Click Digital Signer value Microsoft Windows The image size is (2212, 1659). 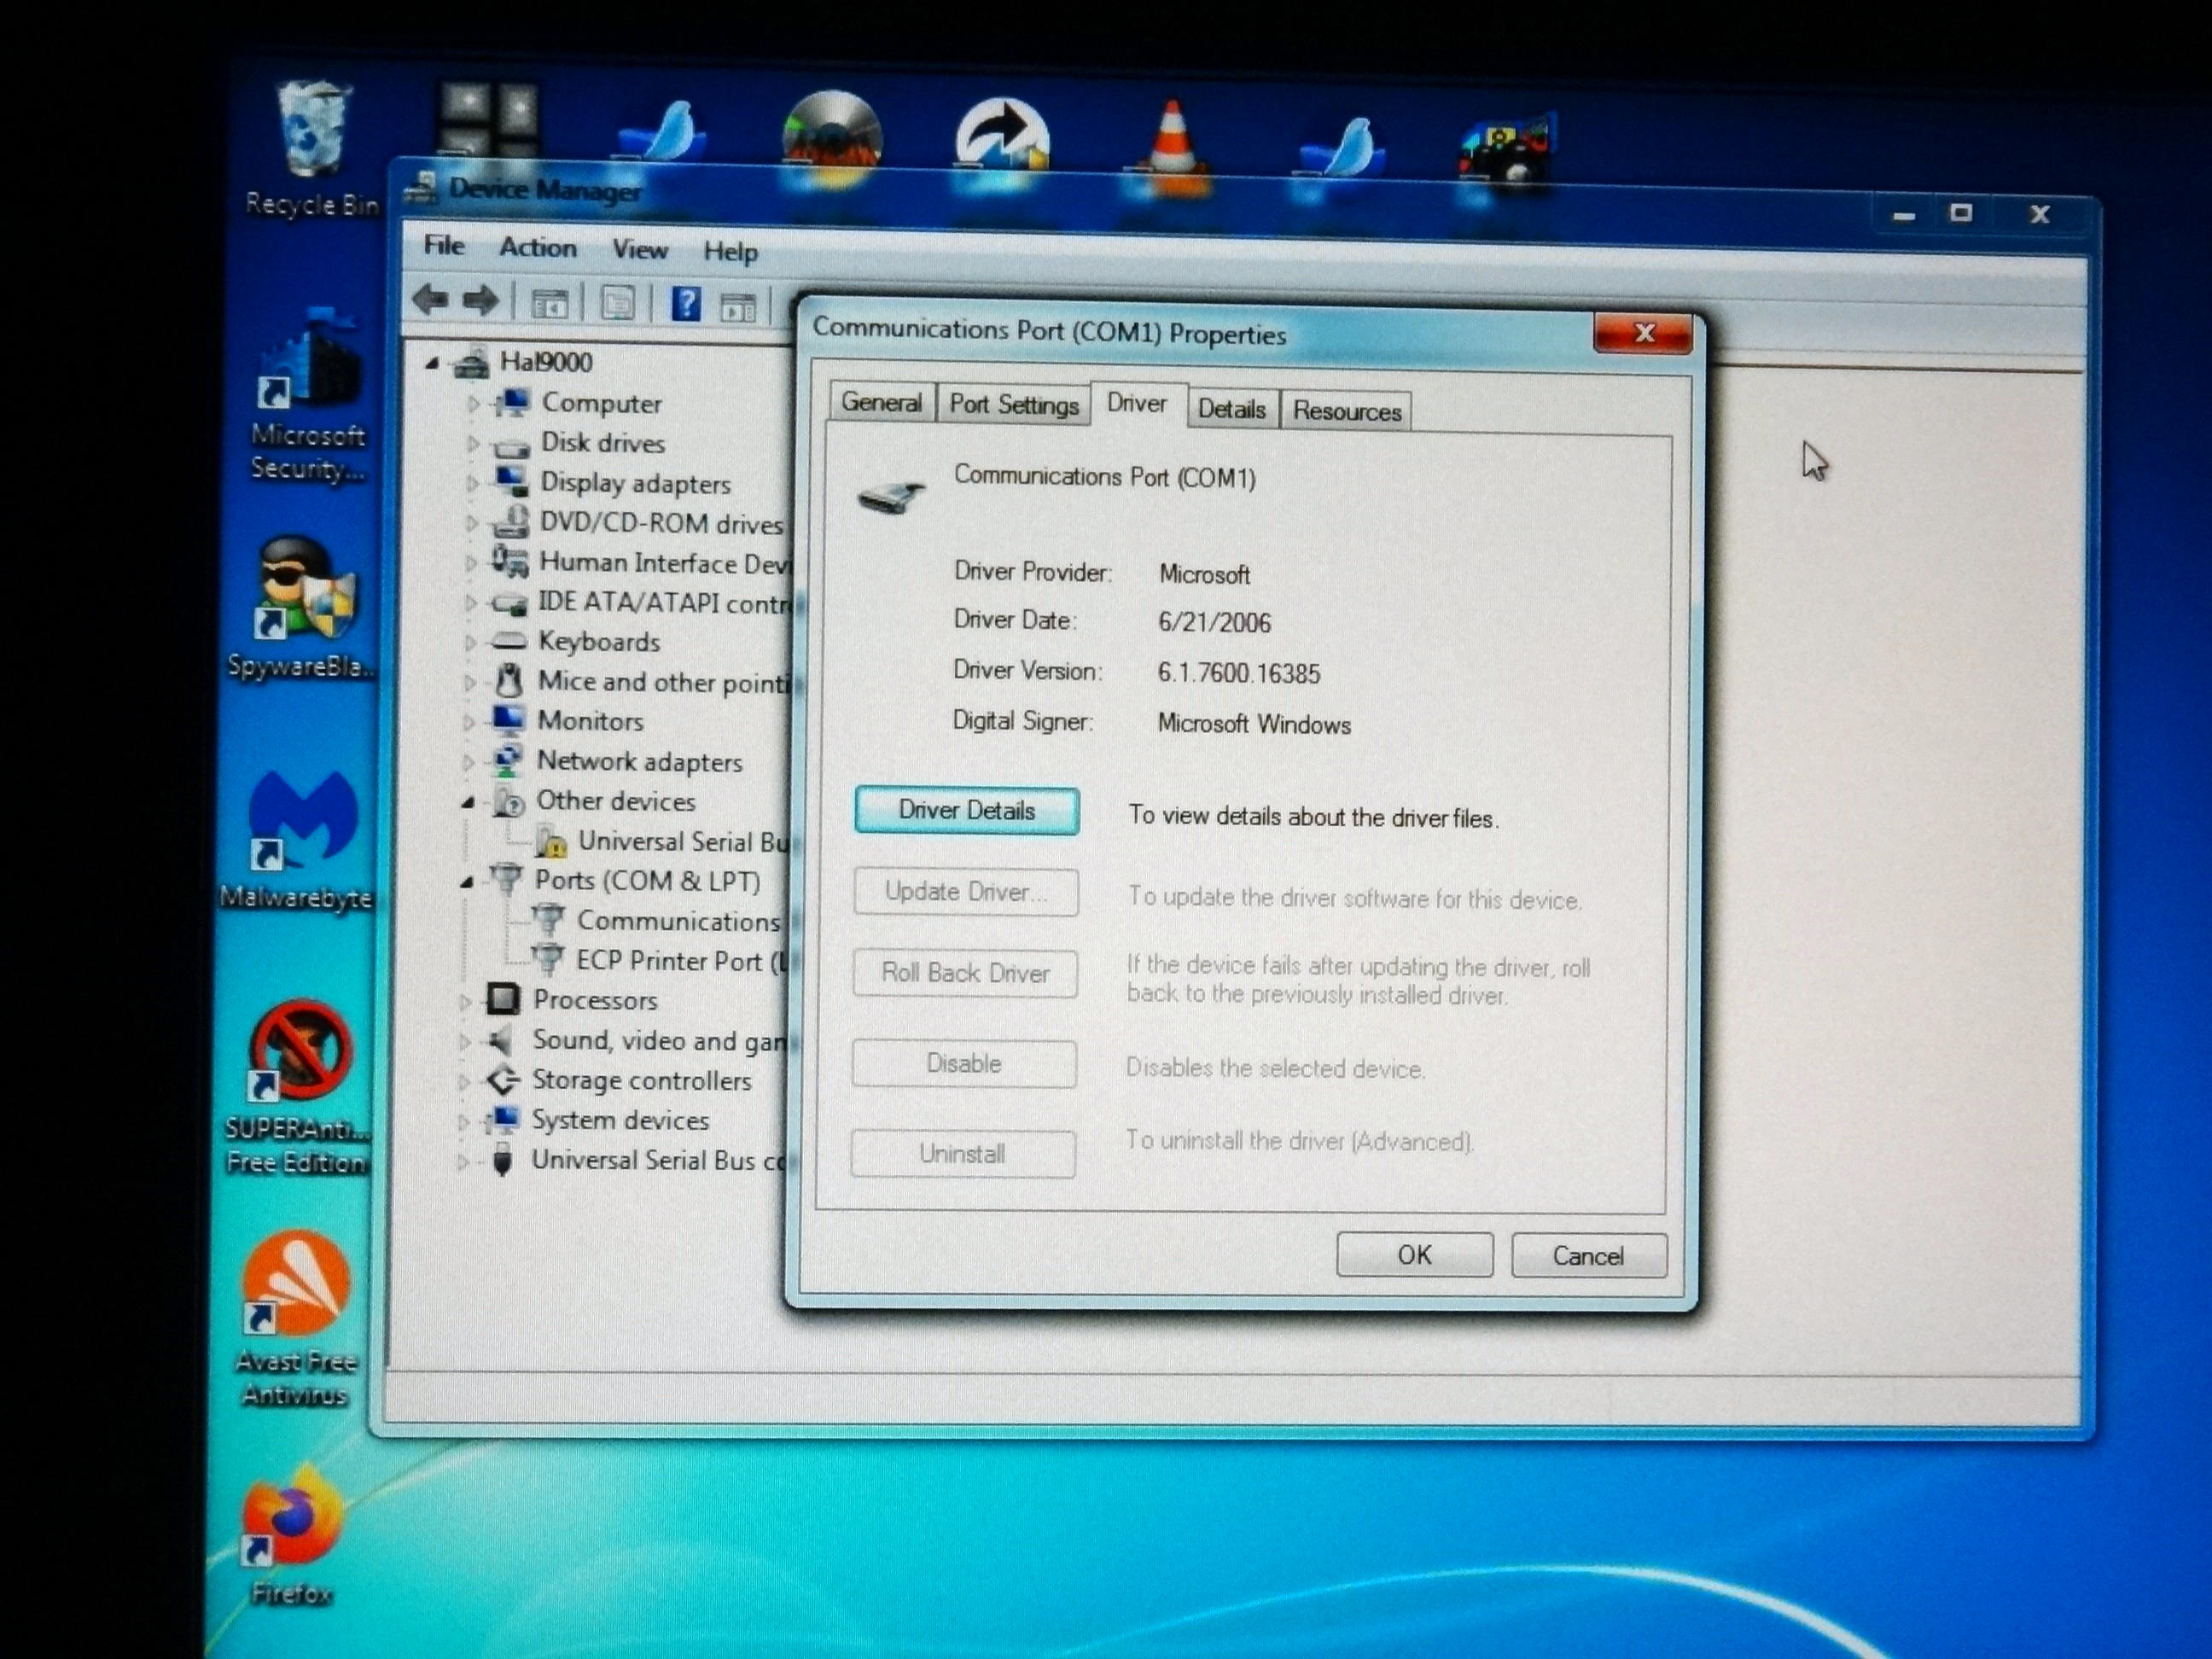(x=1254, y=724)
